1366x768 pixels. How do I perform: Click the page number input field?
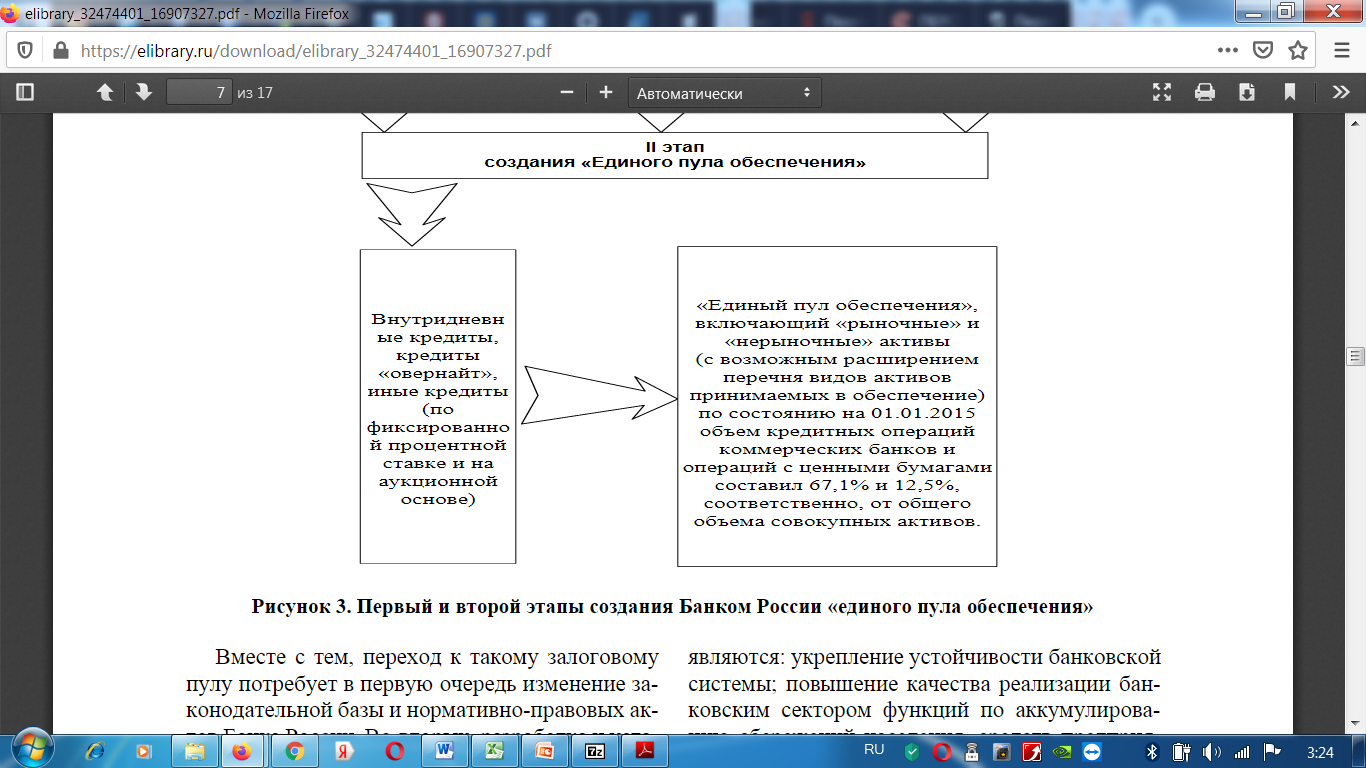199,93
